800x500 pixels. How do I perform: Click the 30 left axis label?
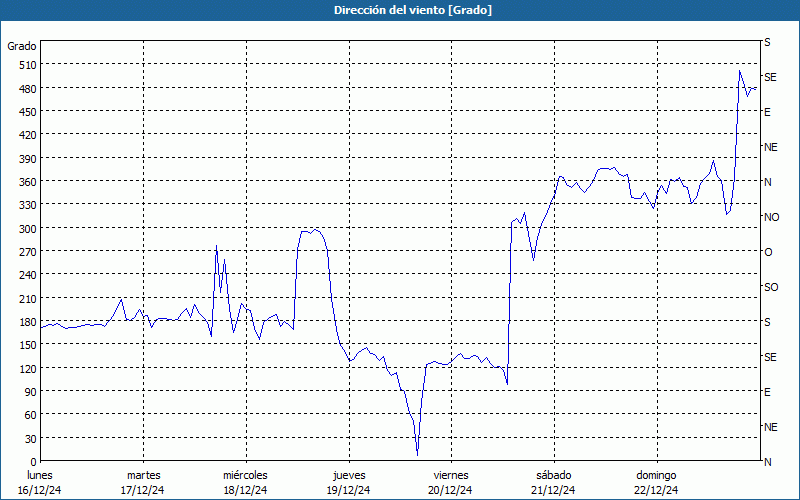point(30,439)
